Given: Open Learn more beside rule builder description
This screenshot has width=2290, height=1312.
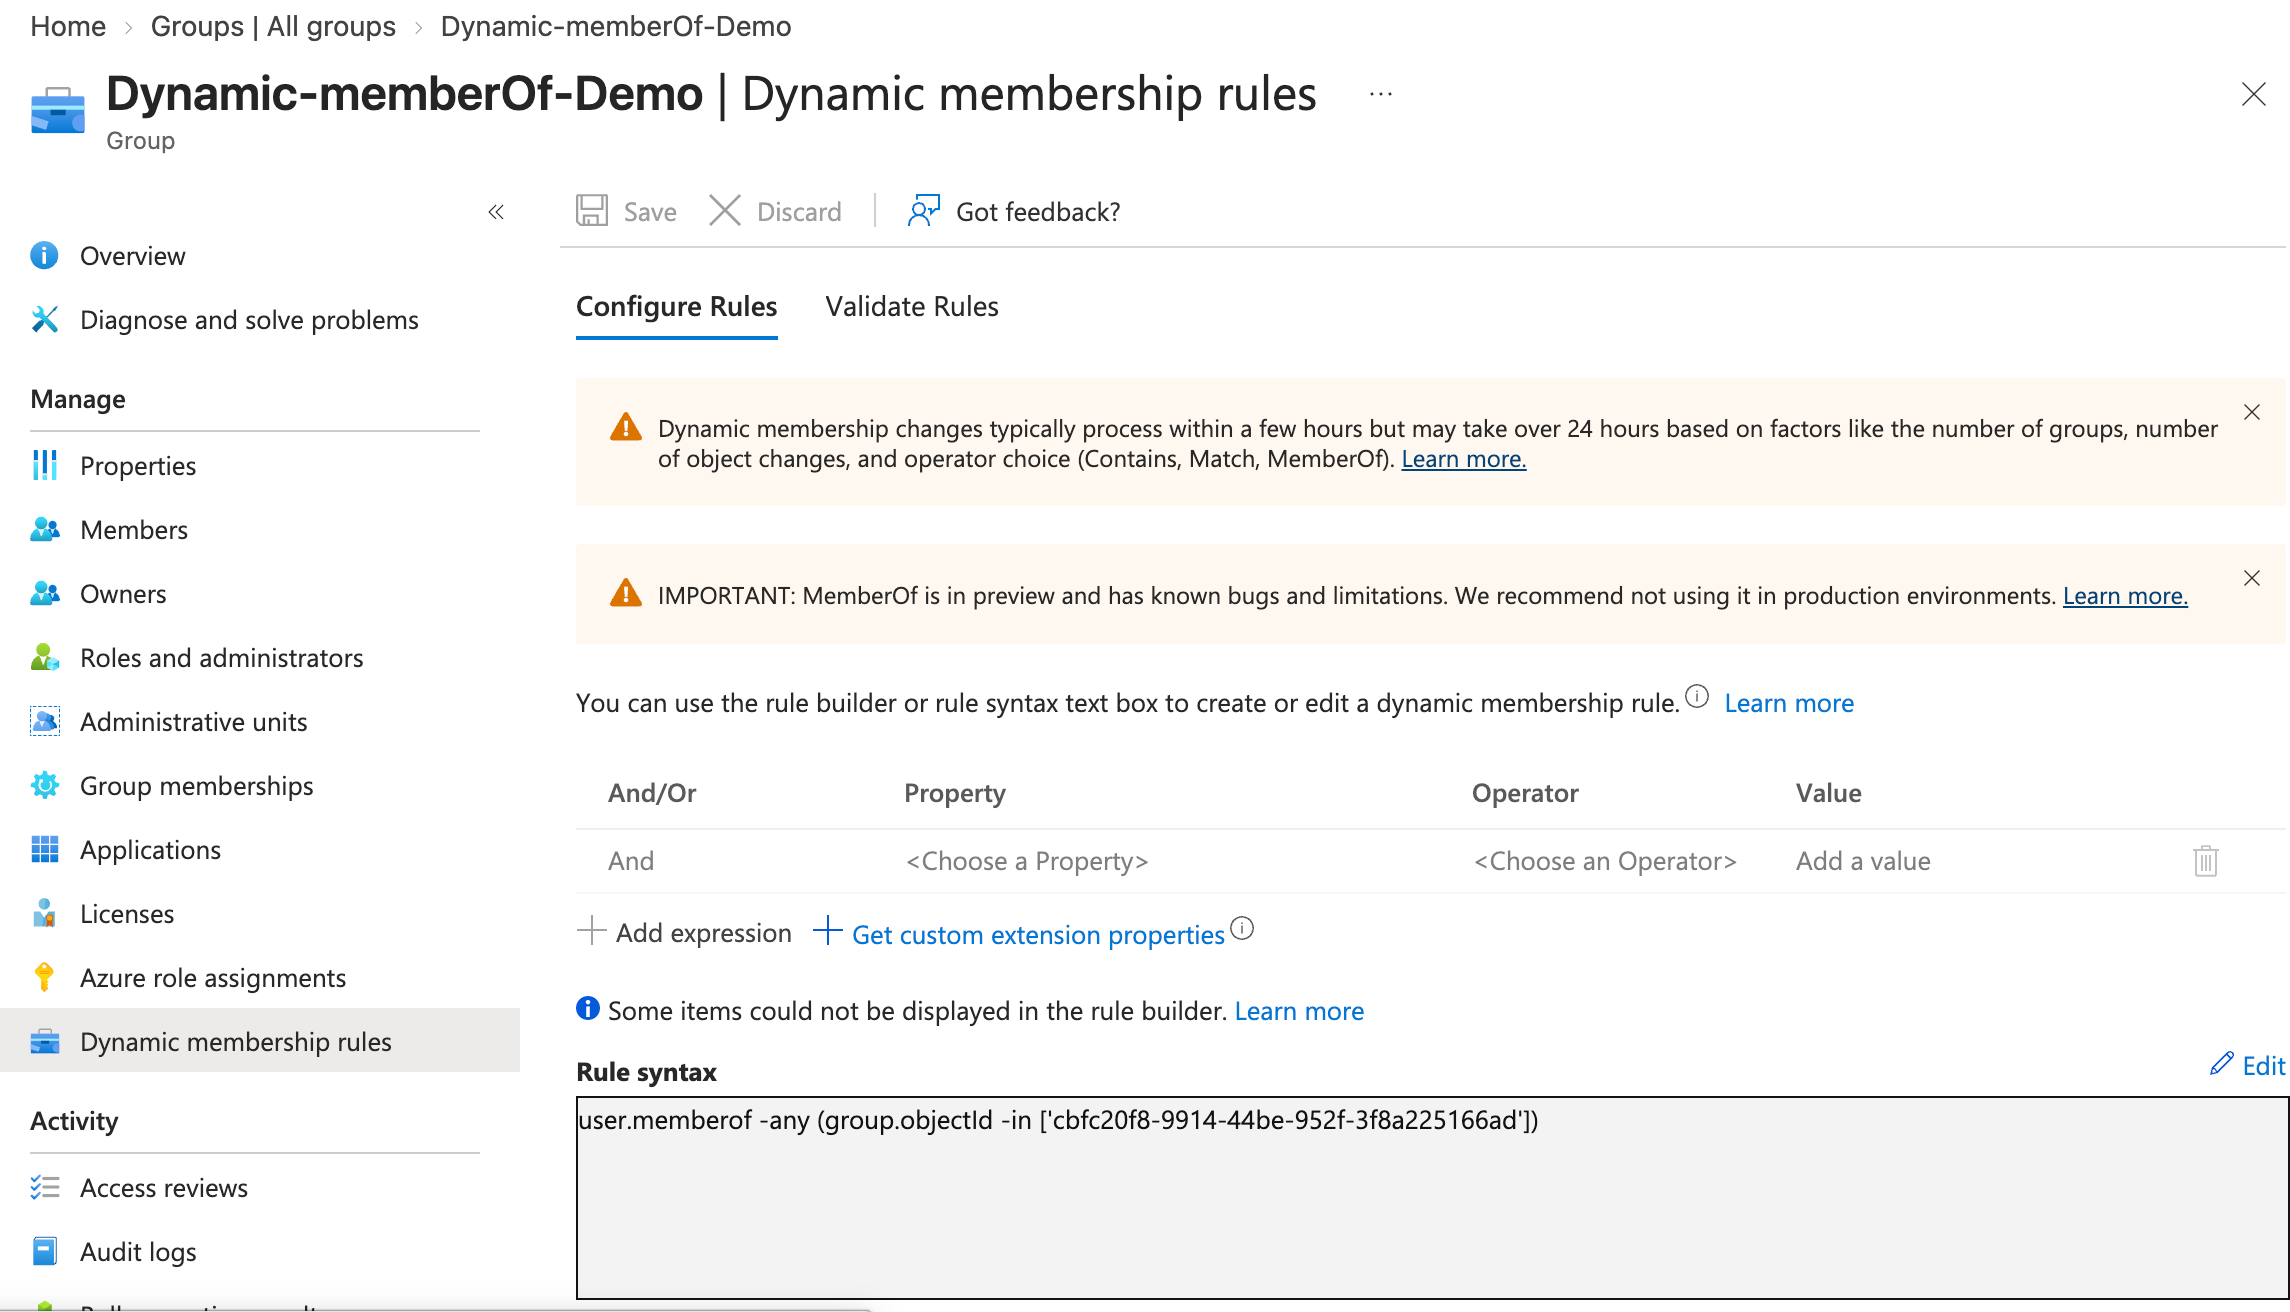Looking at the screenshot, I should coord(1789,703).
